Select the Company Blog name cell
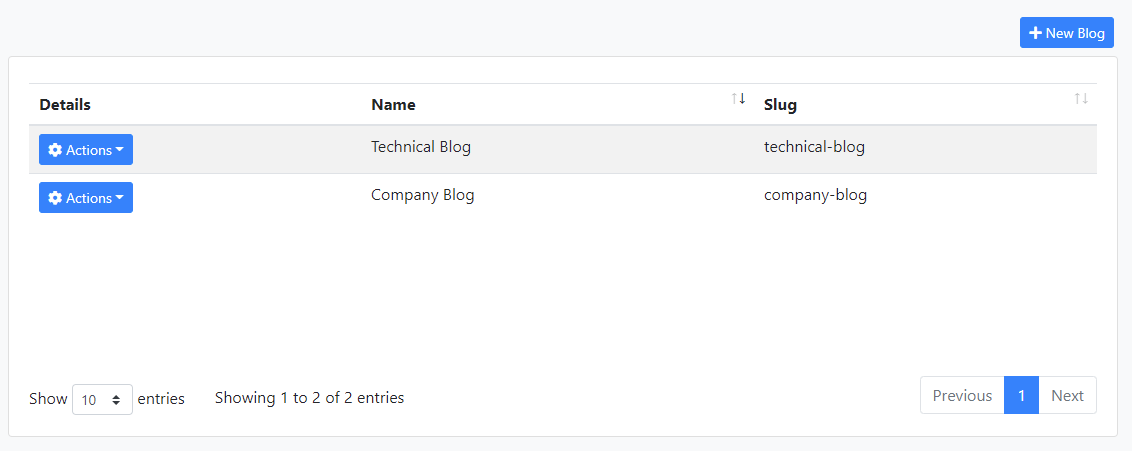The width and height of the screenshot is (1132, 451). (x=422, y=195)
